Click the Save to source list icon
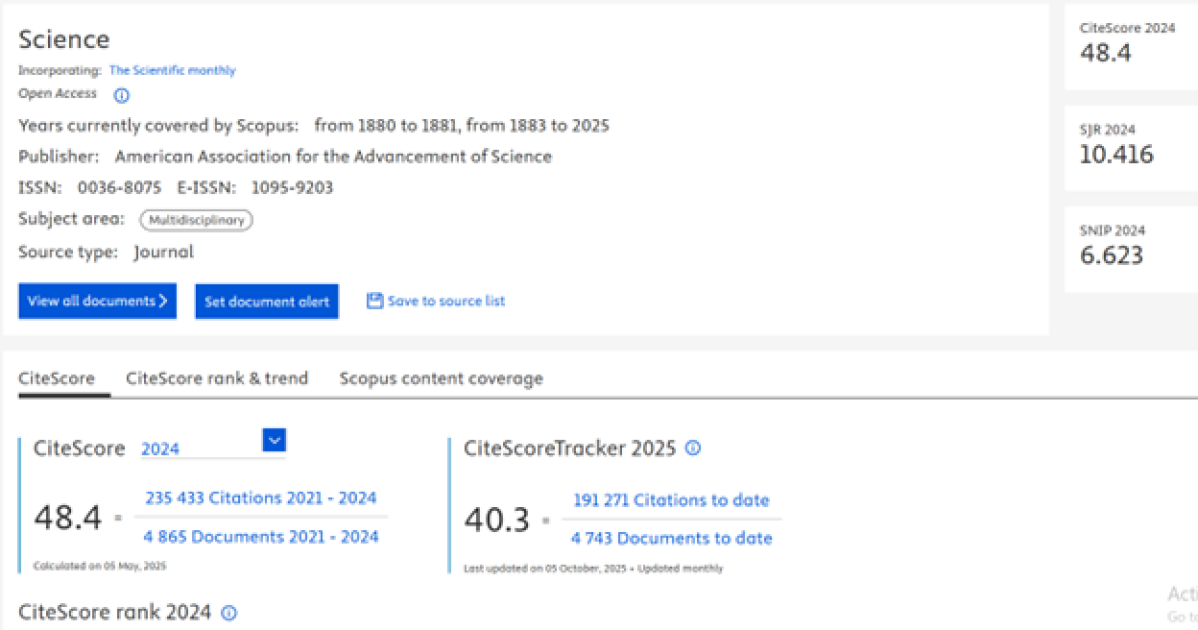 375,301
